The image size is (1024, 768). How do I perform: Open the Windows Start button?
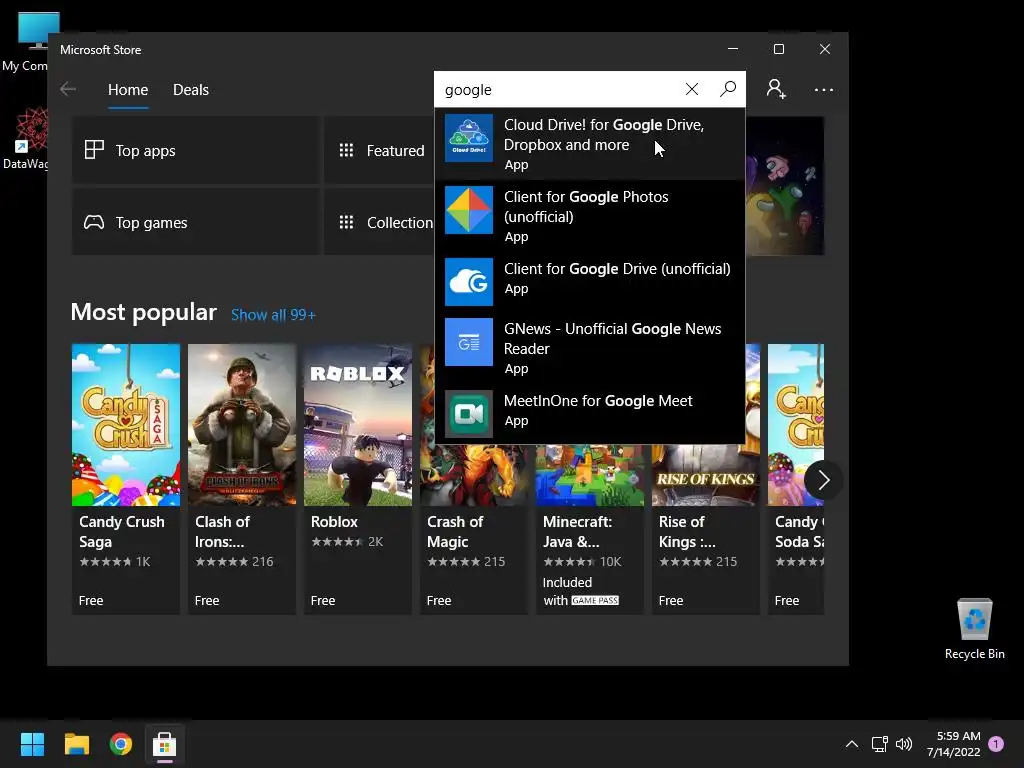pos(32,744)
